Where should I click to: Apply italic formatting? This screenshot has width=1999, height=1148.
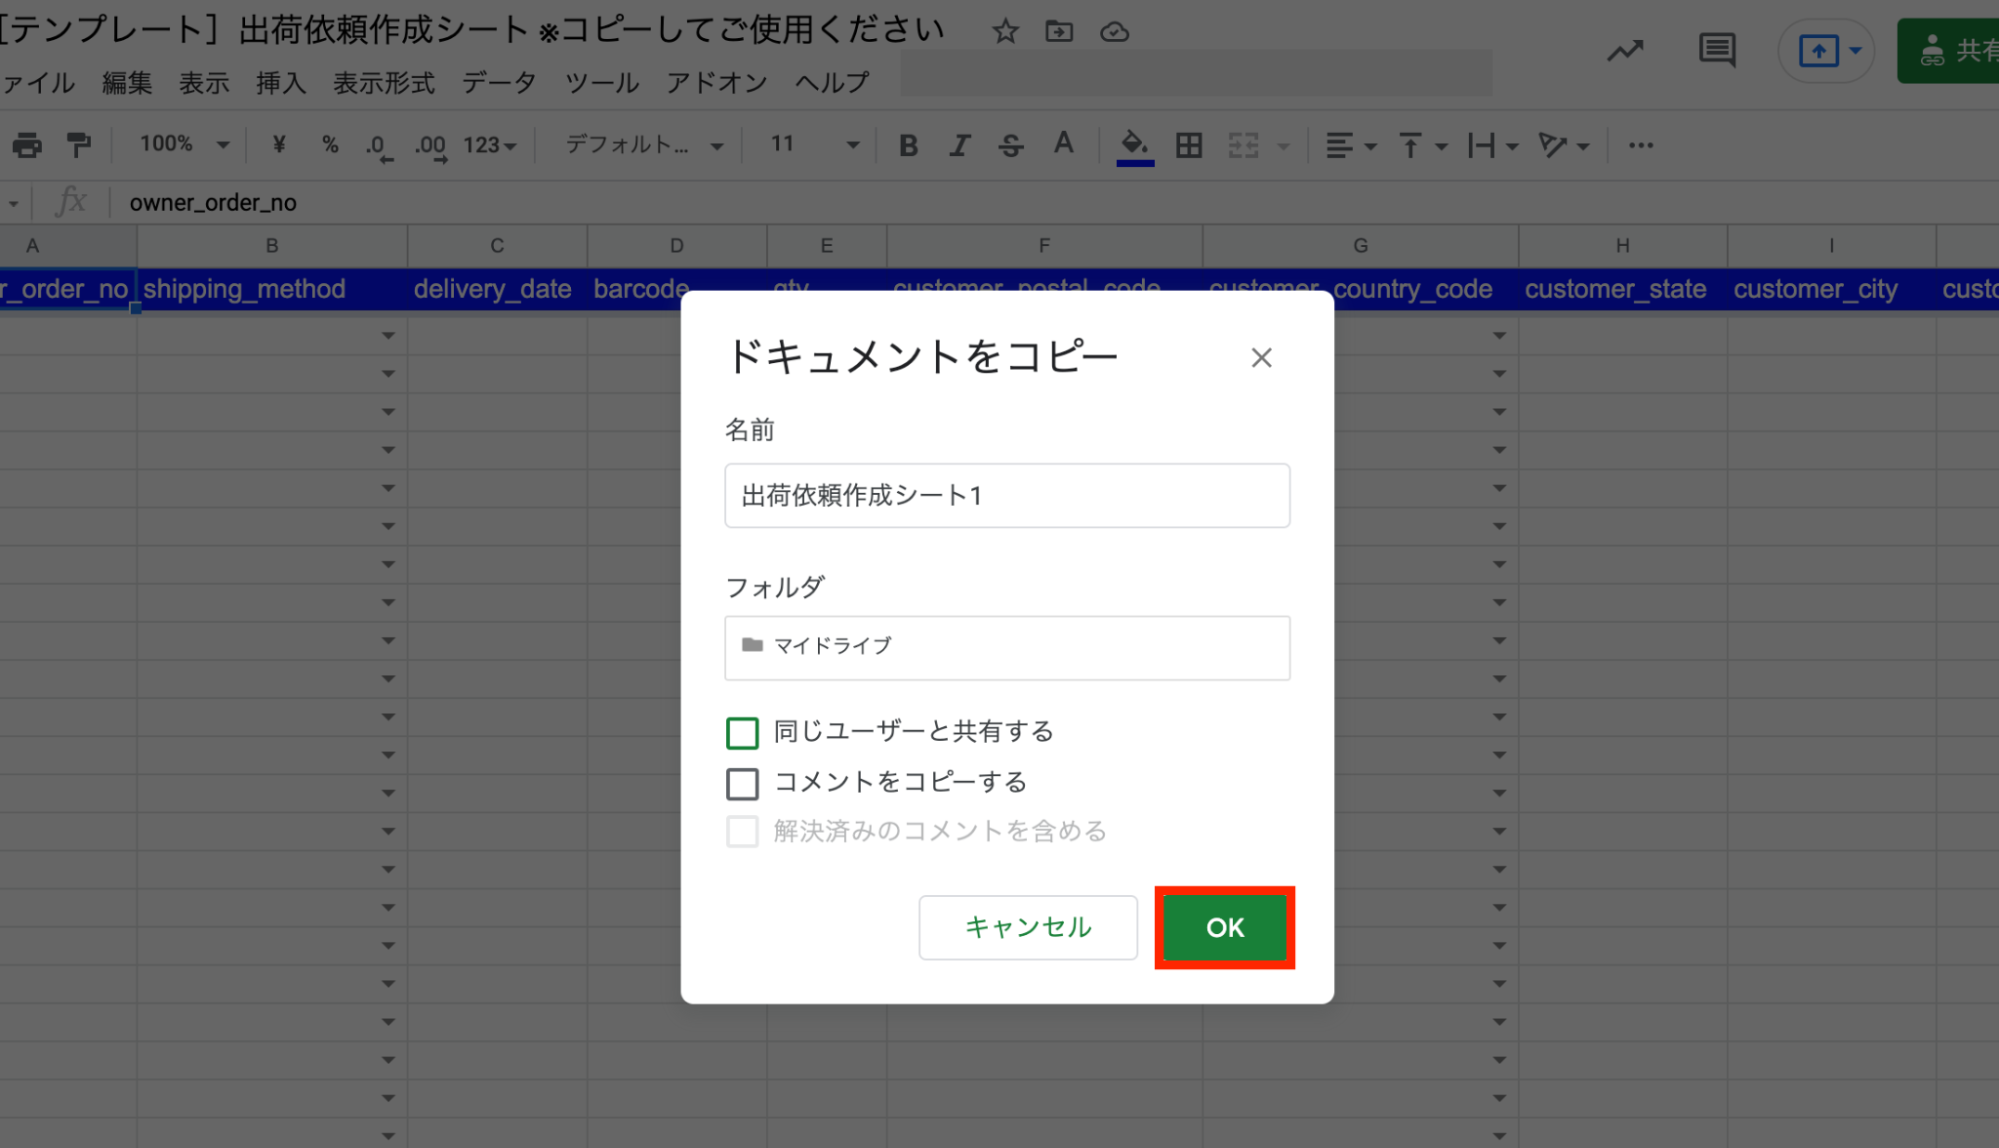coord(959,145)
